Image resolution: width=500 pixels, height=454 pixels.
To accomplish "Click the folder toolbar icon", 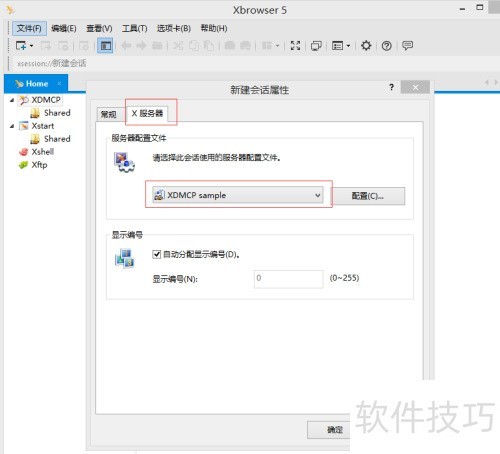I will 157,45.
